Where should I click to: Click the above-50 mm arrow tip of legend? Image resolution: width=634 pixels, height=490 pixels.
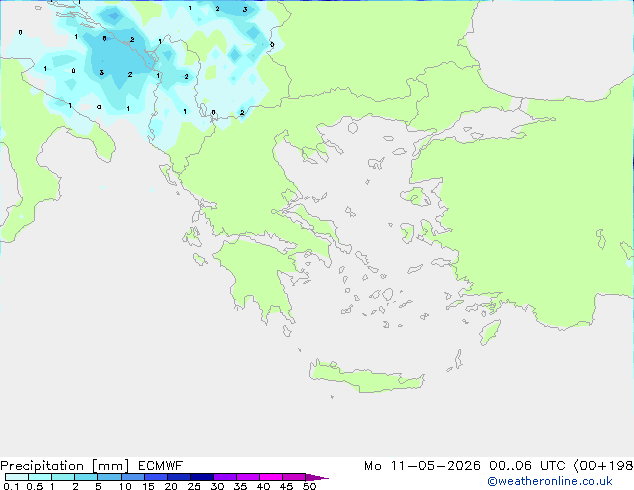[x=317, y=477]
